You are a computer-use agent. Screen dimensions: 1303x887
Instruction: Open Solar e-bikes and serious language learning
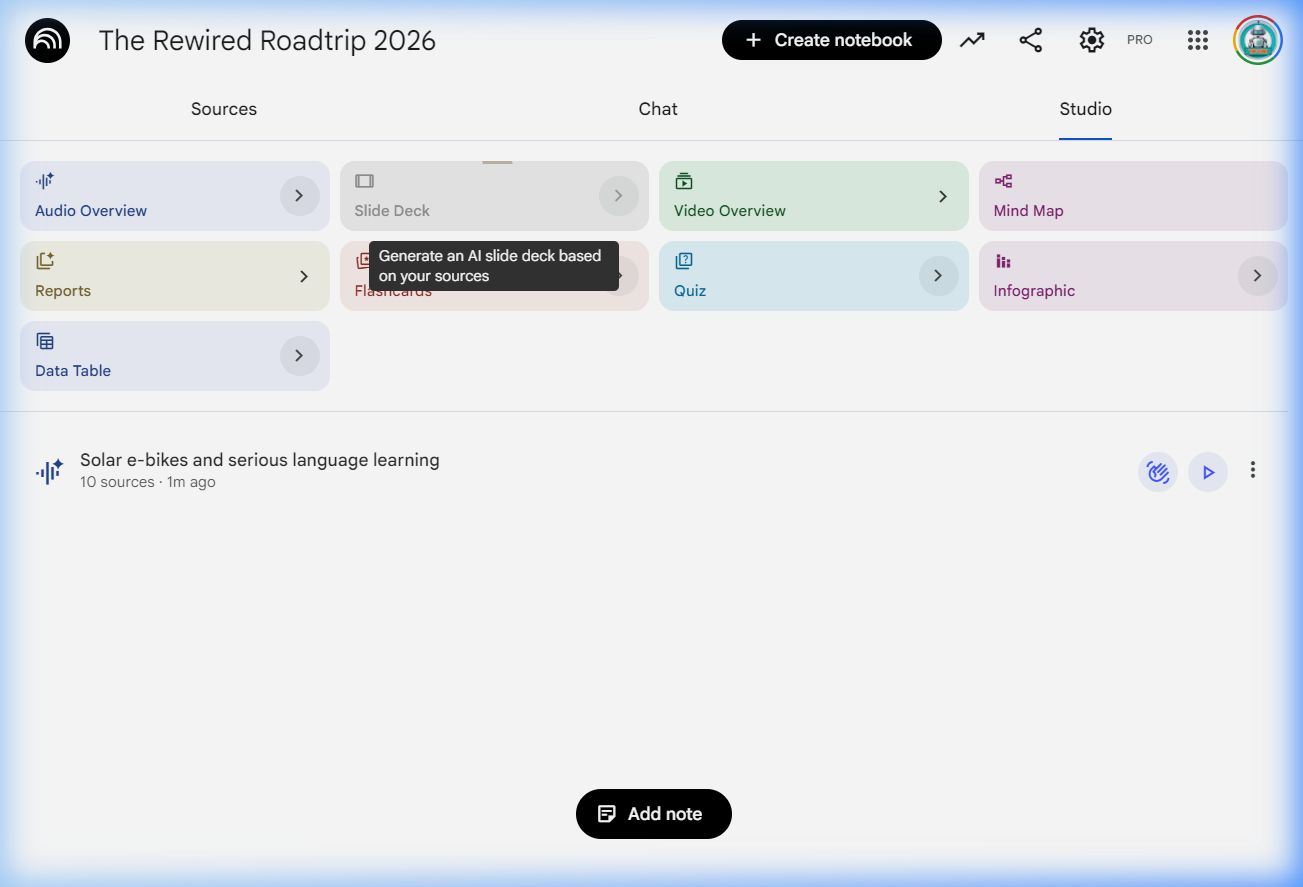[x=260, y=460]
